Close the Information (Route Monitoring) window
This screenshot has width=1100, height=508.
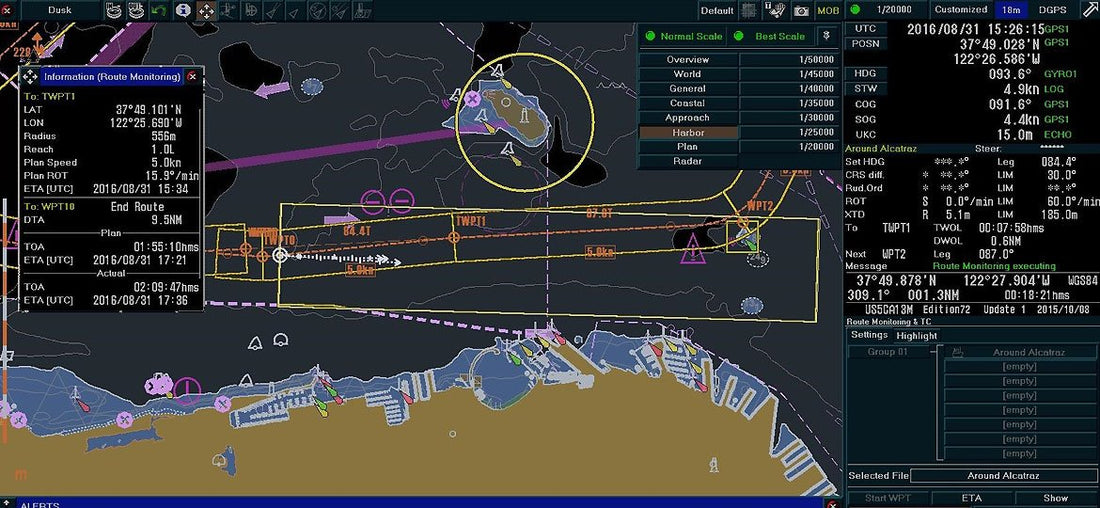tap(193, 76)
